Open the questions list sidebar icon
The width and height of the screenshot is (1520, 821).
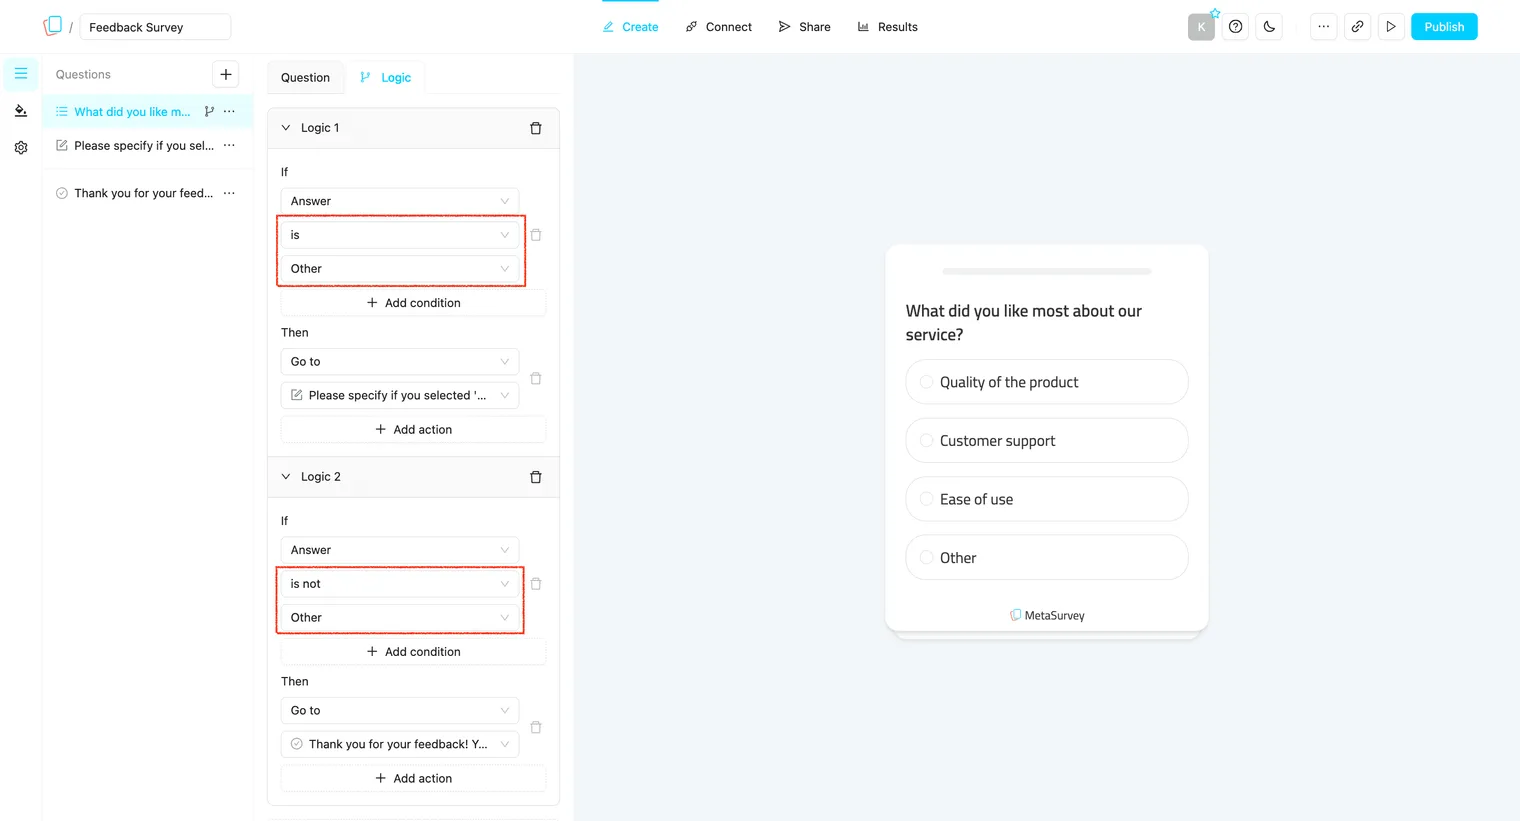pos(21,74)
